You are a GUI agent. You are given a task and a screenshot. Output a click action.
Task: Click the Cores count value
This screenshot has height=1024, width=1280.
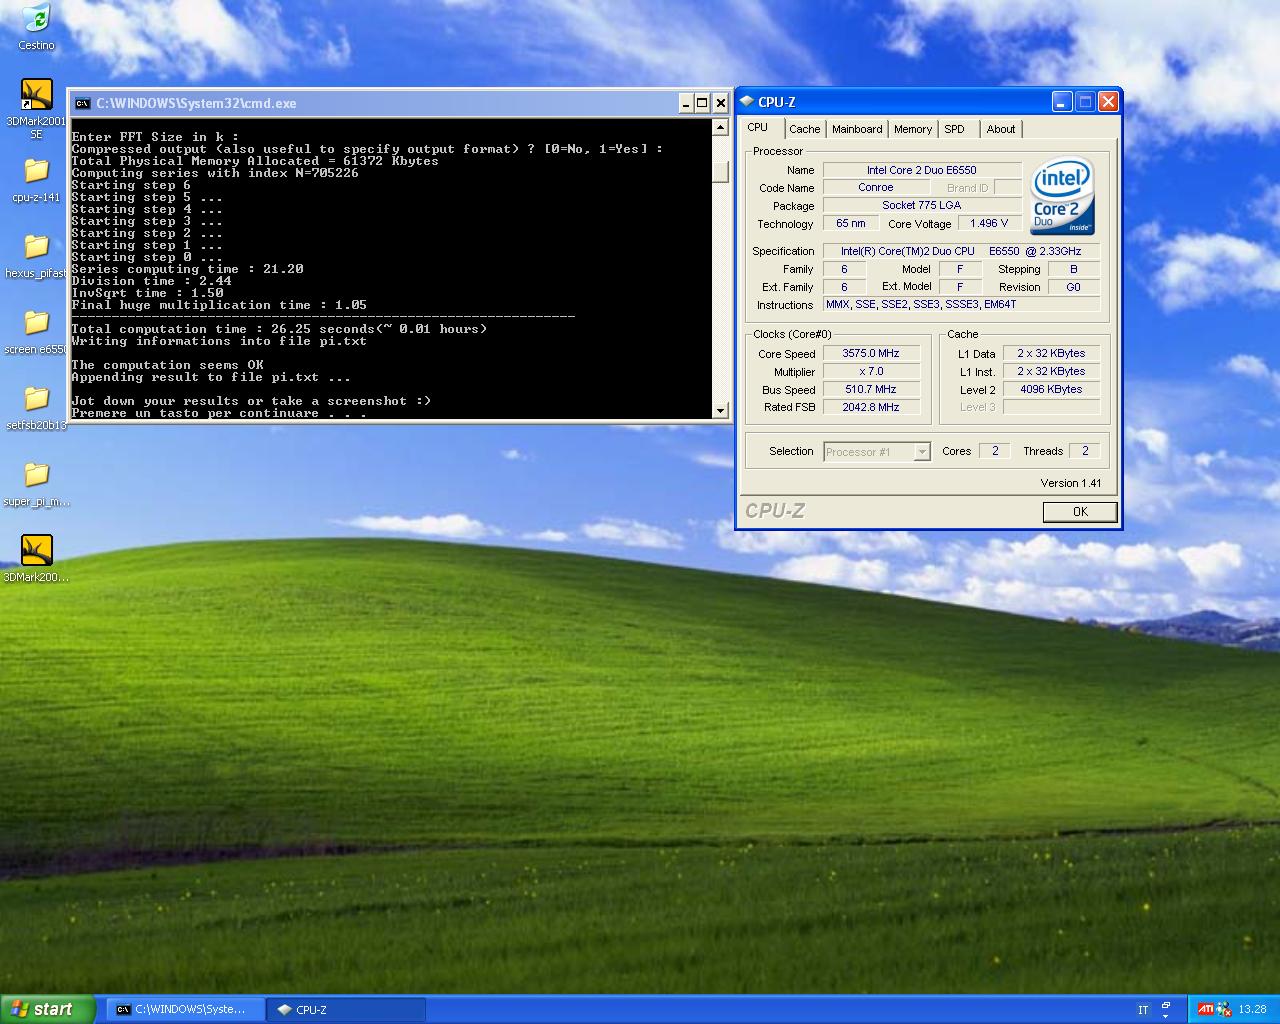pos(995,451)
